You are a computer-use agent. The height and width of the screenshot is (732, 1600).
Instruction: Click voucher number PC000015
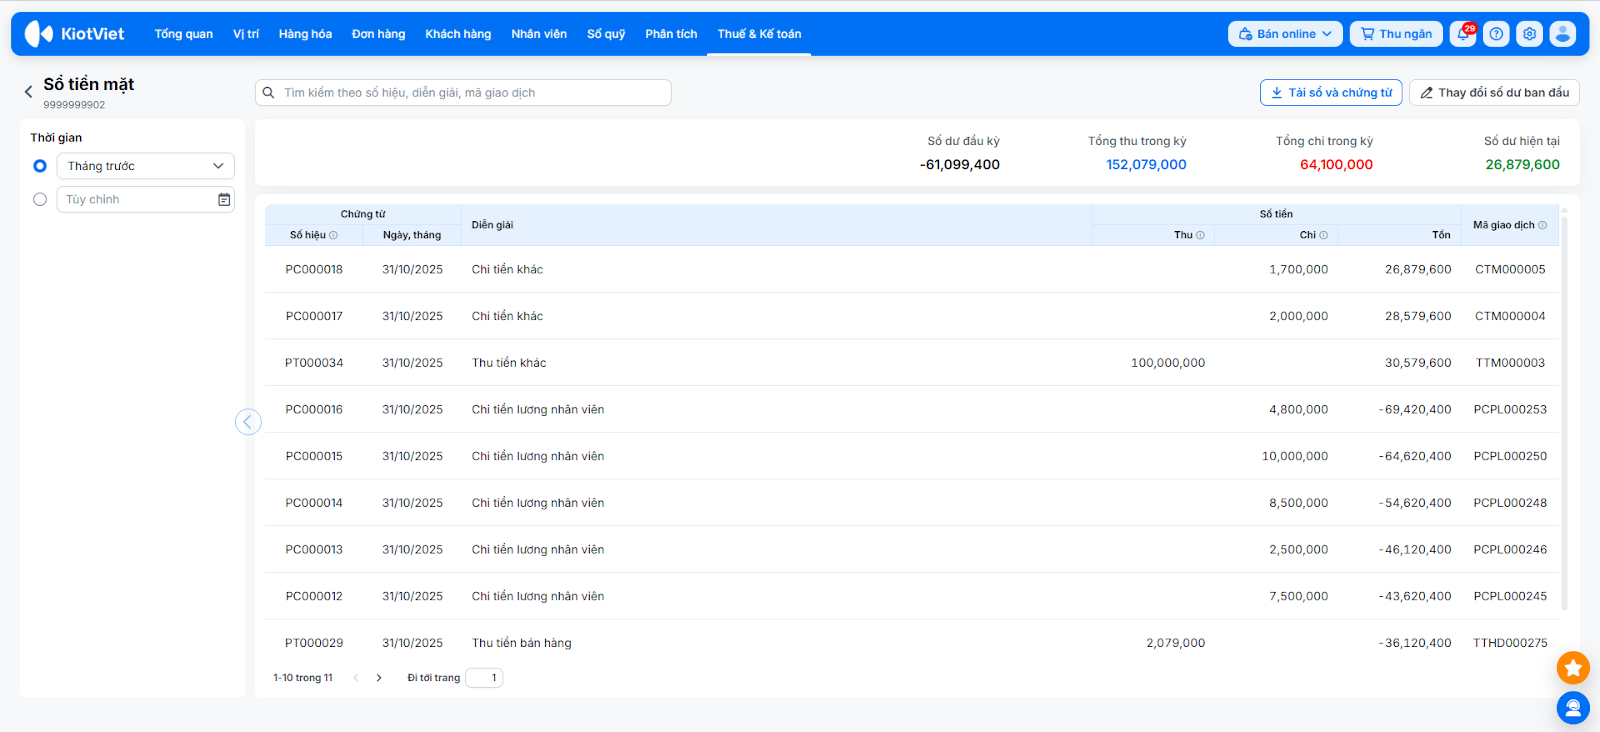coord(314,456)
